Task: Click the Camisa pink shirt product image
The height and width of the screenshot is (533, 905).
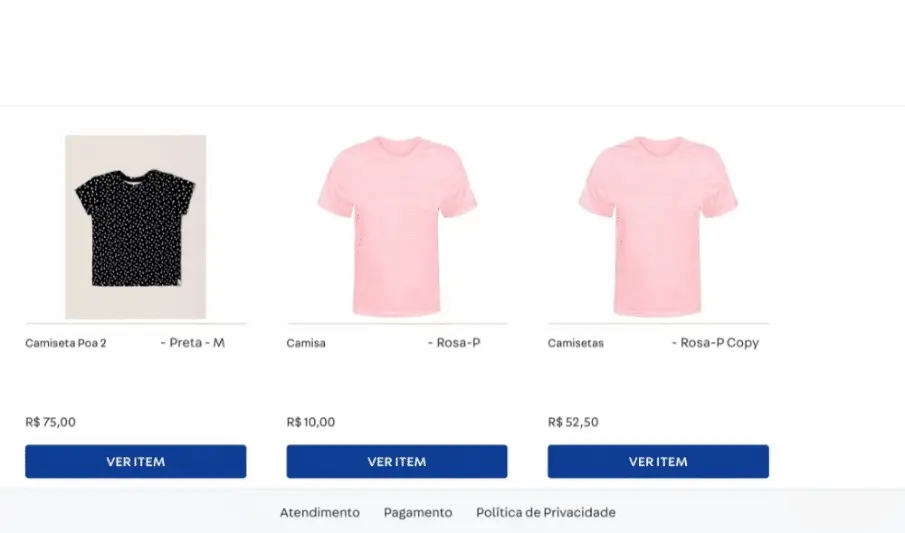Action: (397, 227)
